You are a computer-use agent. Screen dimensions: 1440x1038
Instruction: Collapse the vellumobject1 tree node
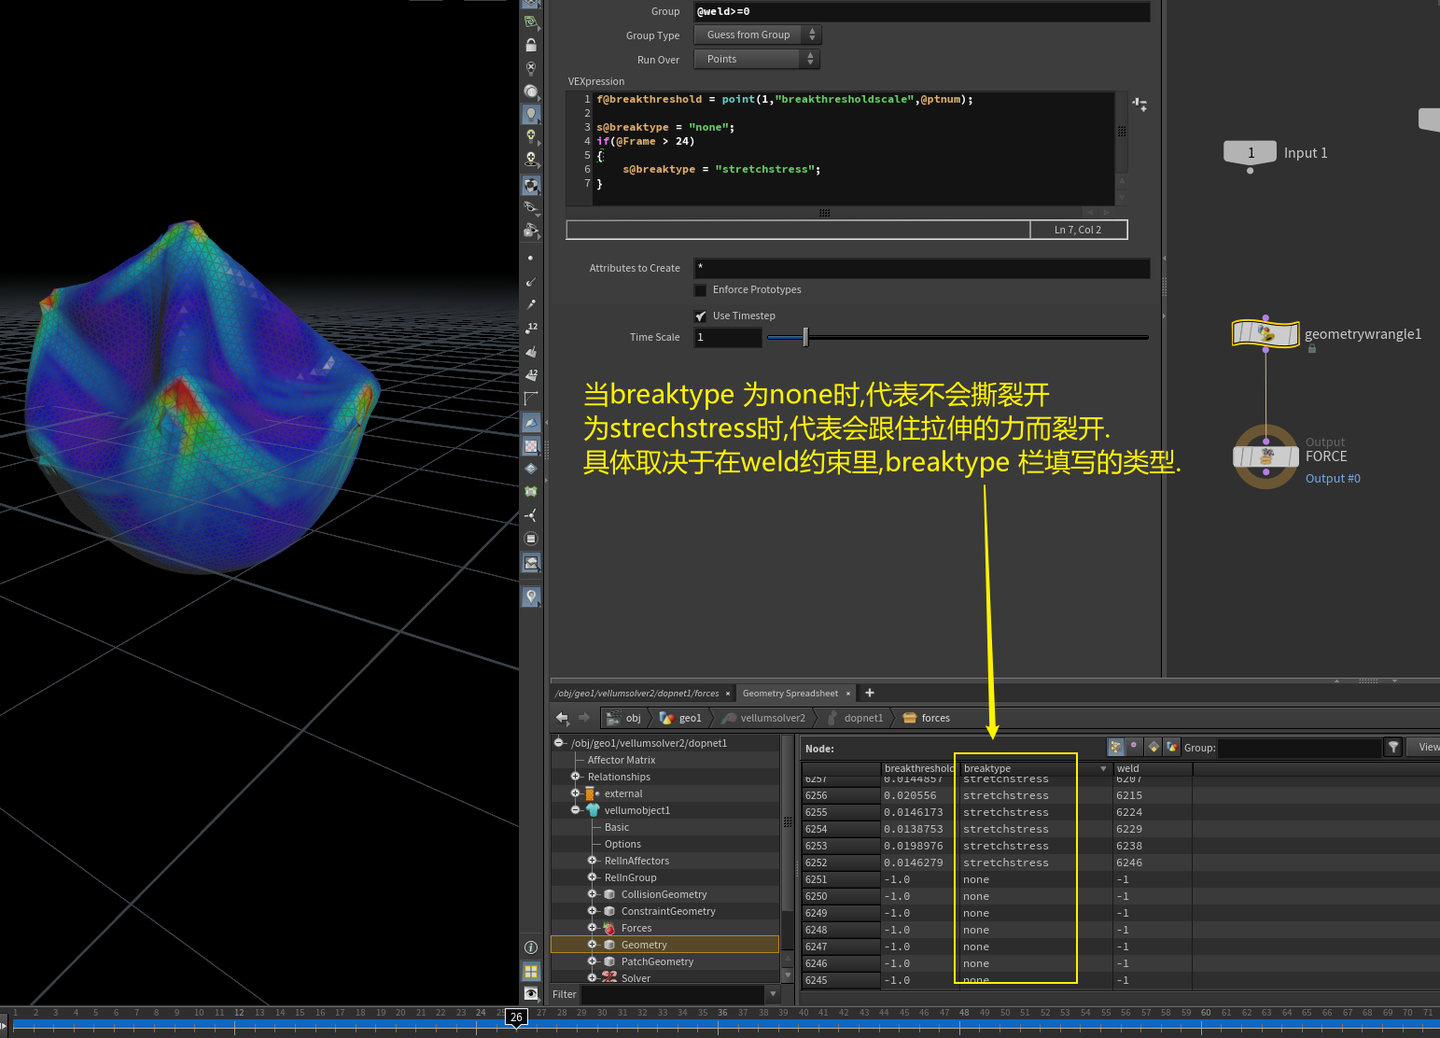(x=575, y=810)
